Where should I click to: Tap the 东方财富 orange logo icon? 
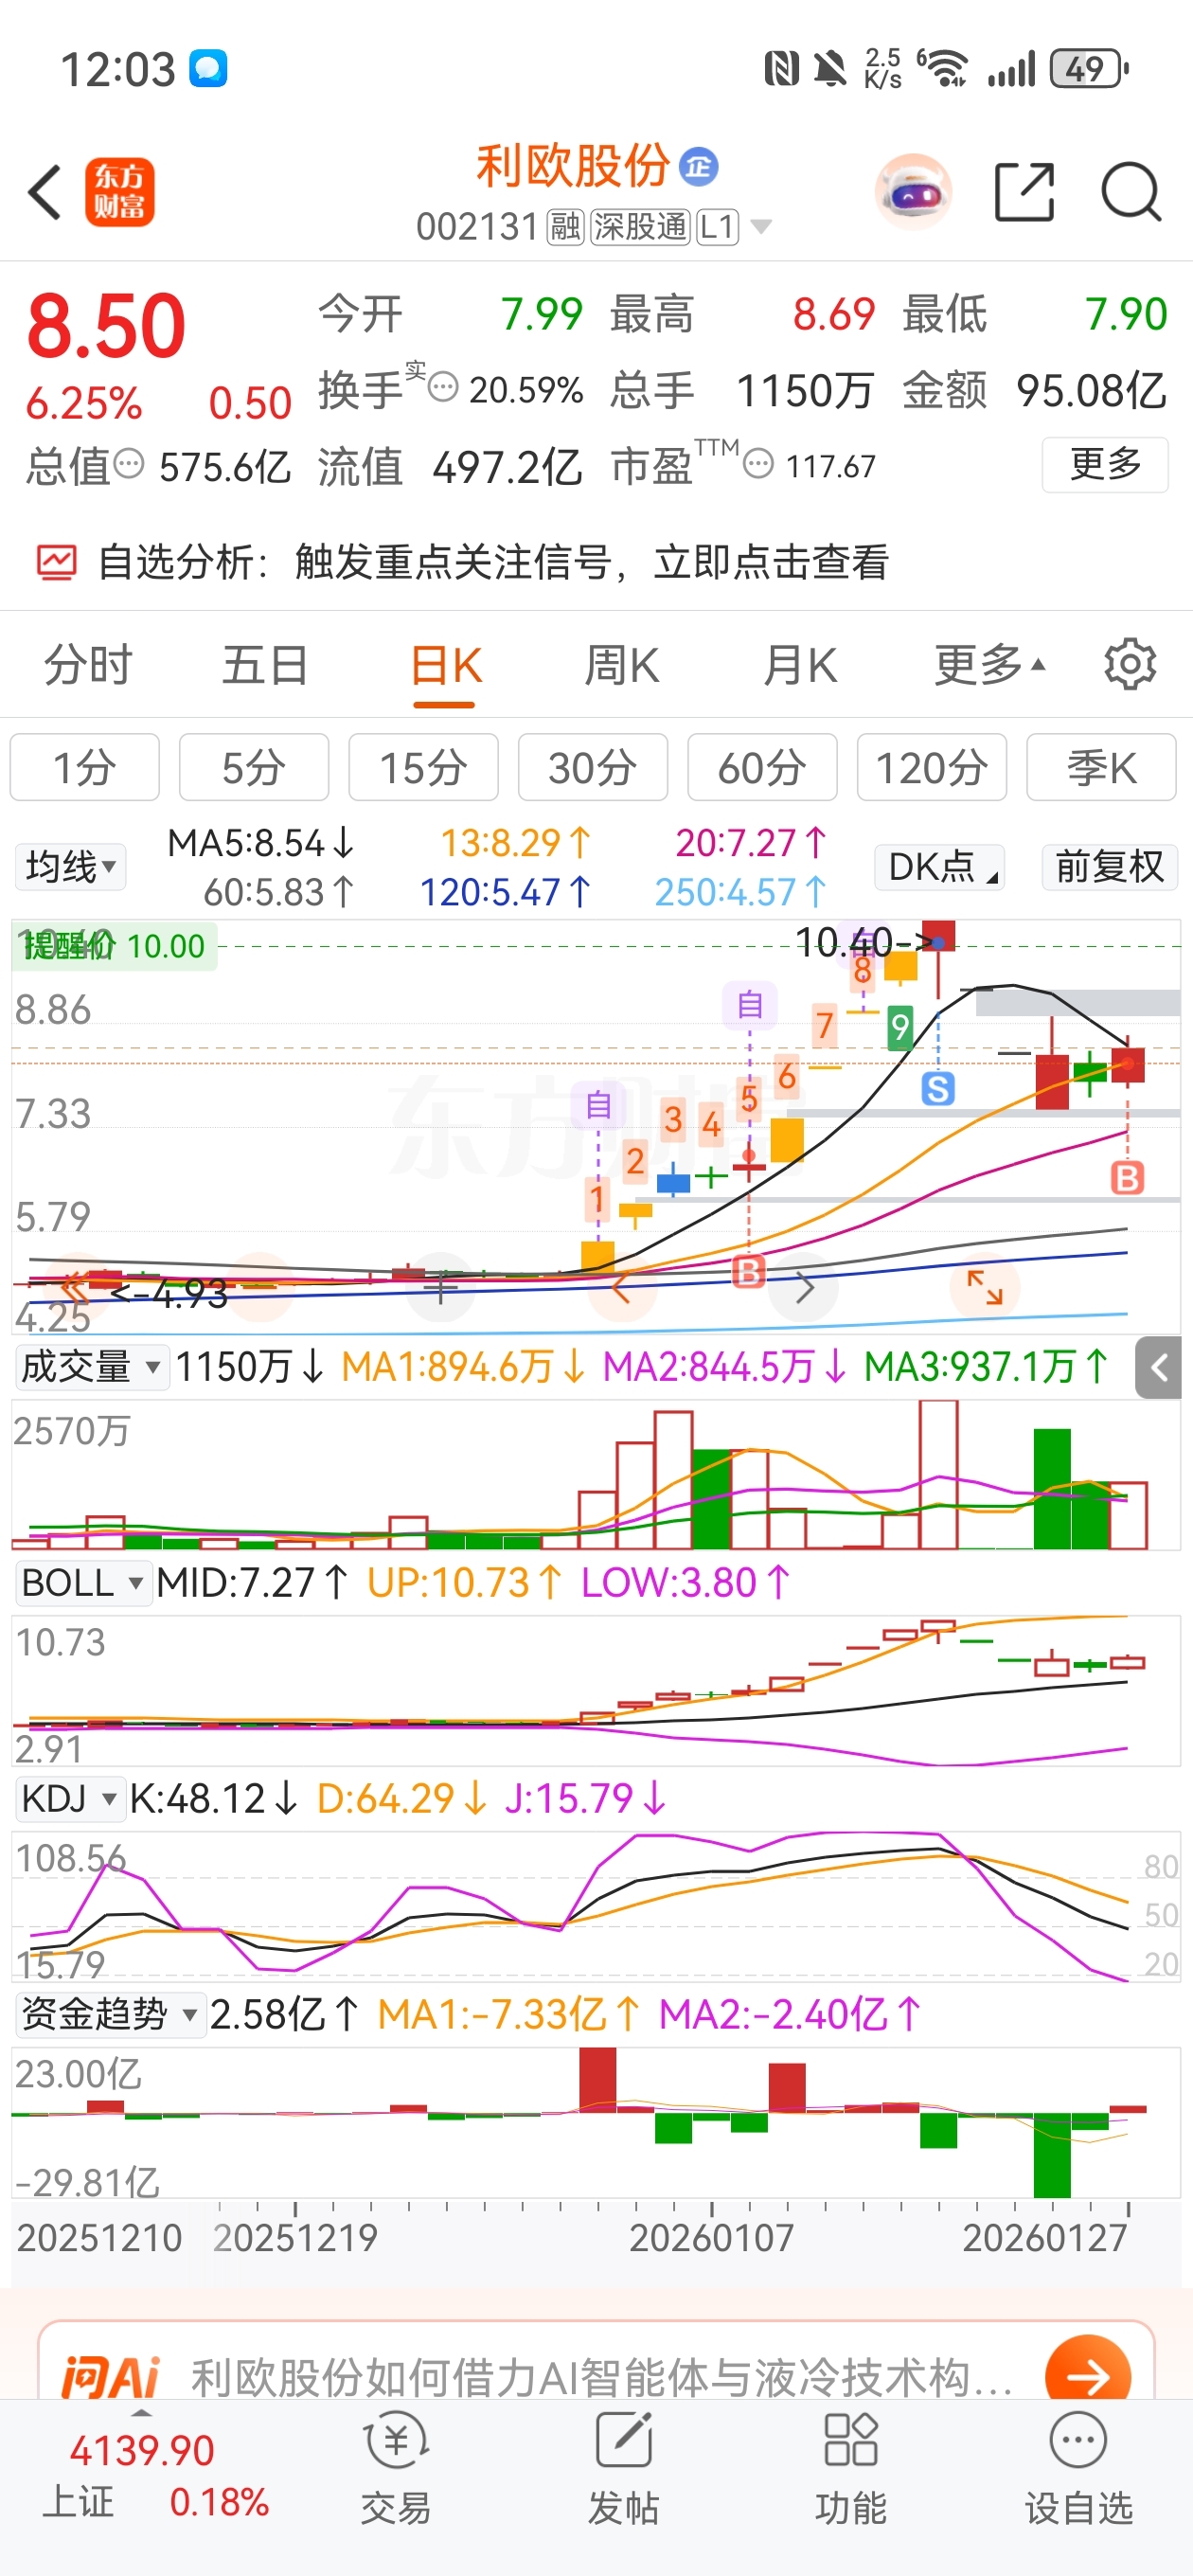click(x=120, y=192)
